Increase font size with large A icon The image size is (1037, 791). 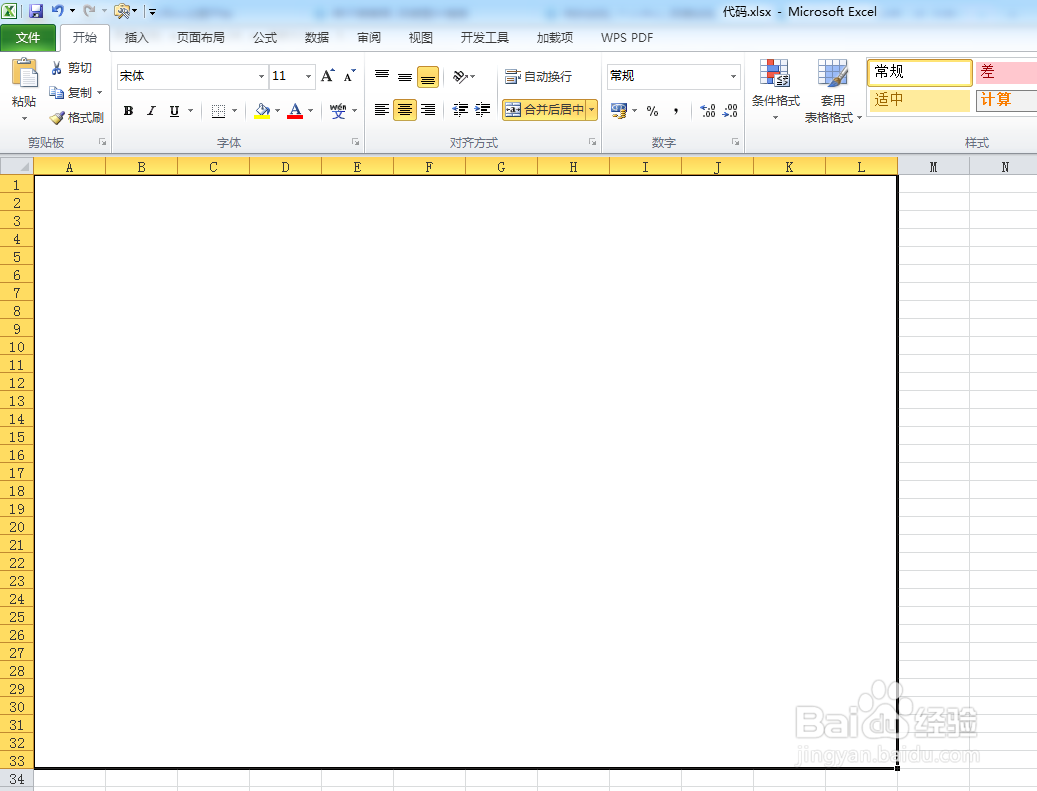click(x=327, y=76)
